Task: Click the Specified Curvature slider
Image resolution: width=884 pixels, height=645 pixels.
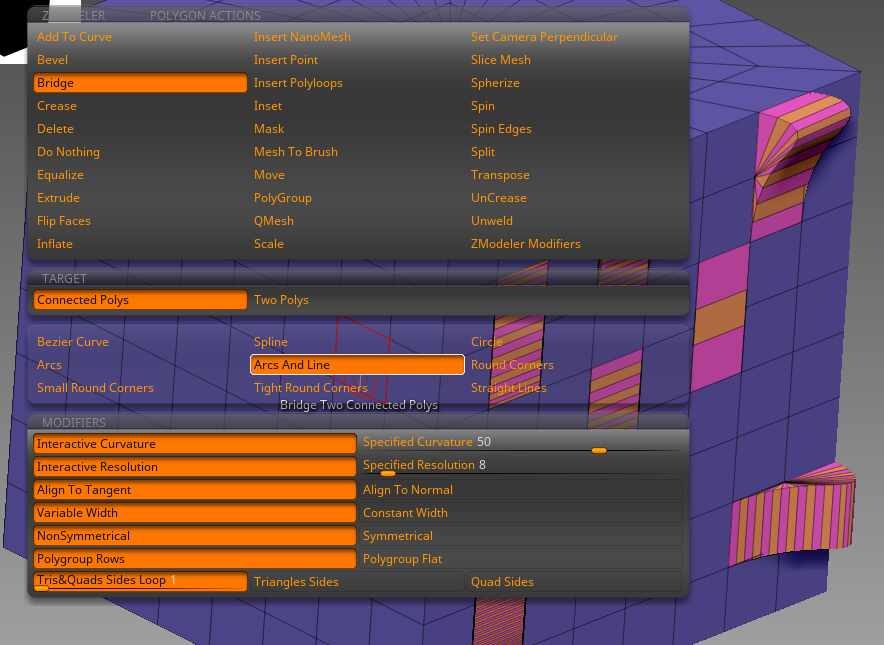Action: tap(521, 444)
